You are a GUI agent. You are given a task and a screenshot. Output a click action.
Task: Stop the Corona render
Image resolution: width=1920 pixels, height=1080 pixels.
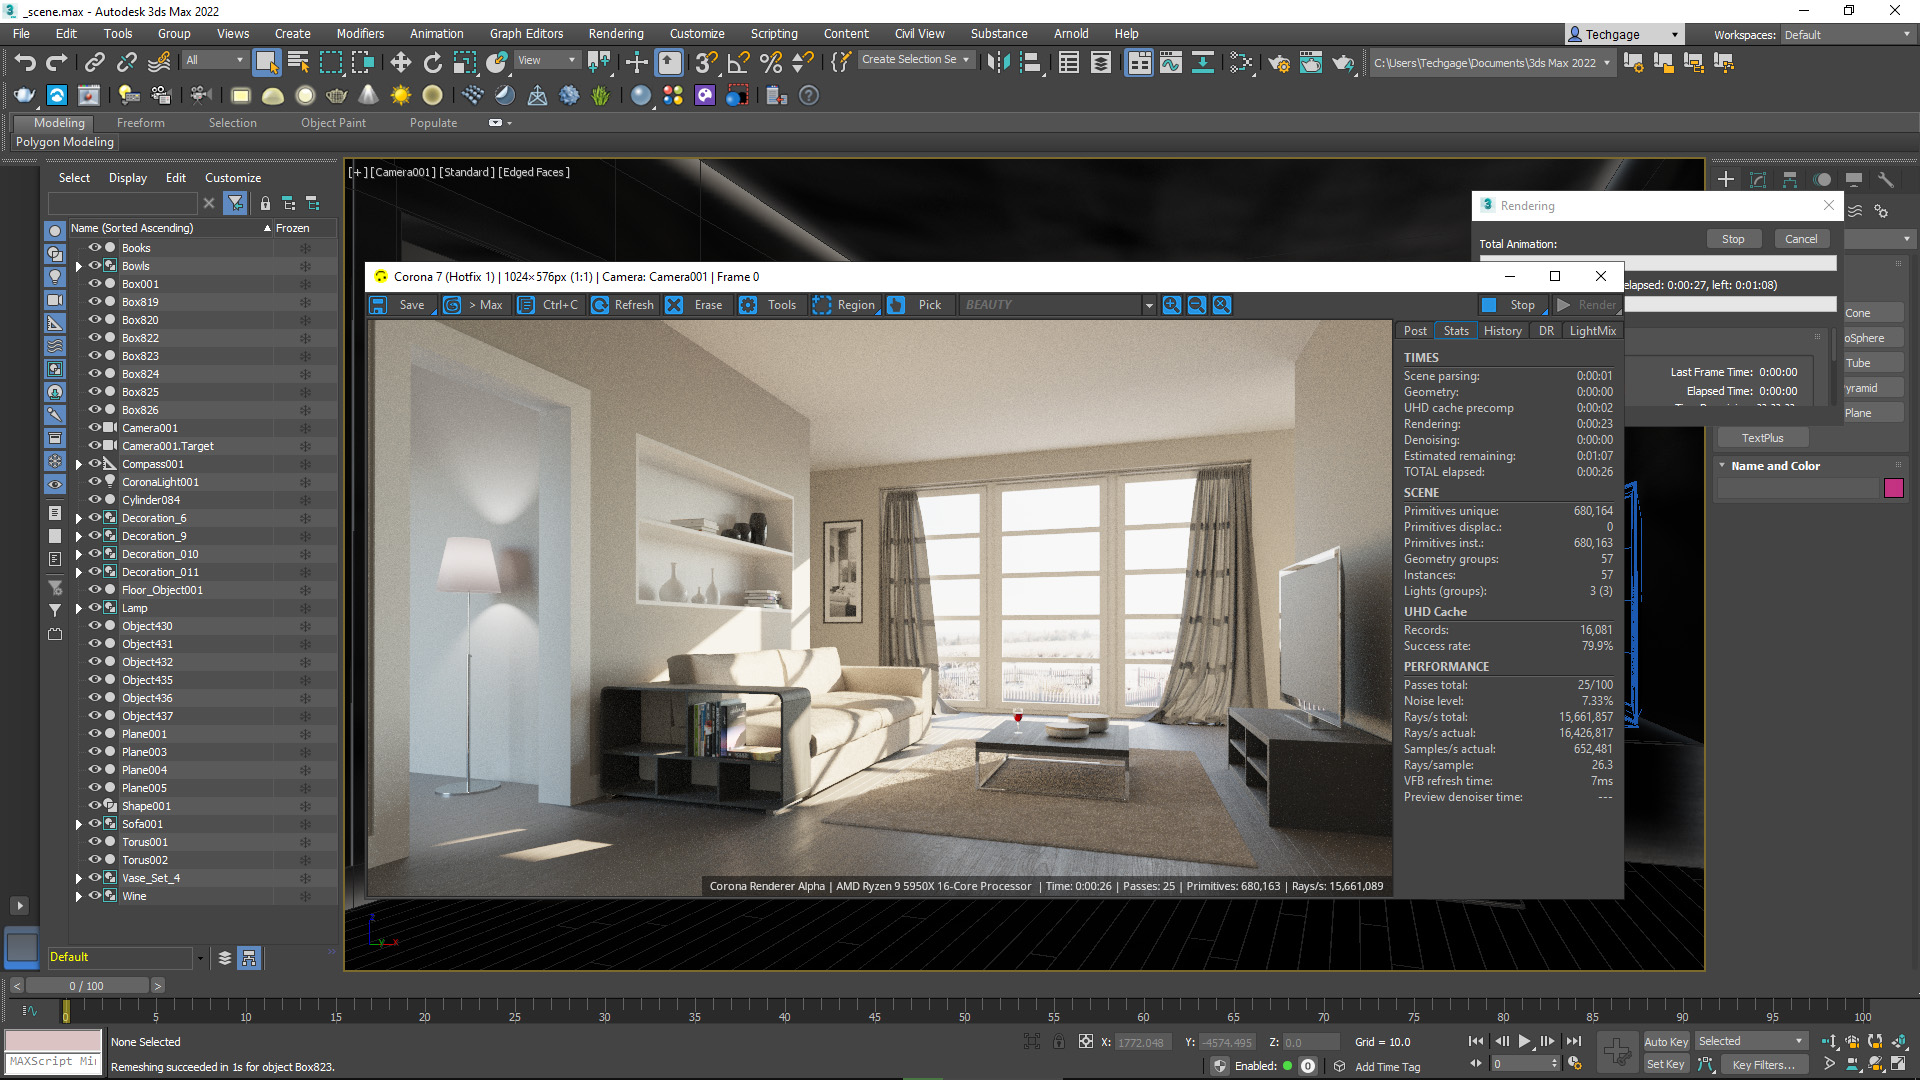click(x=1511, y=305)
